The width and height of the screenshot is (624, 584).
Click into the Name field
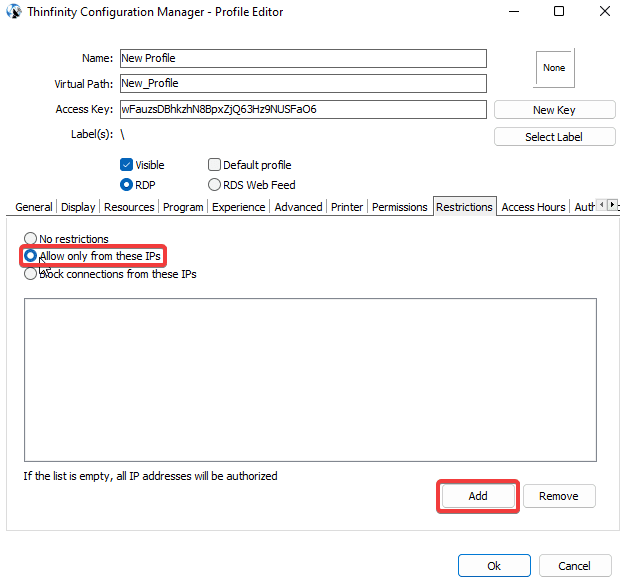pos(303,59)
